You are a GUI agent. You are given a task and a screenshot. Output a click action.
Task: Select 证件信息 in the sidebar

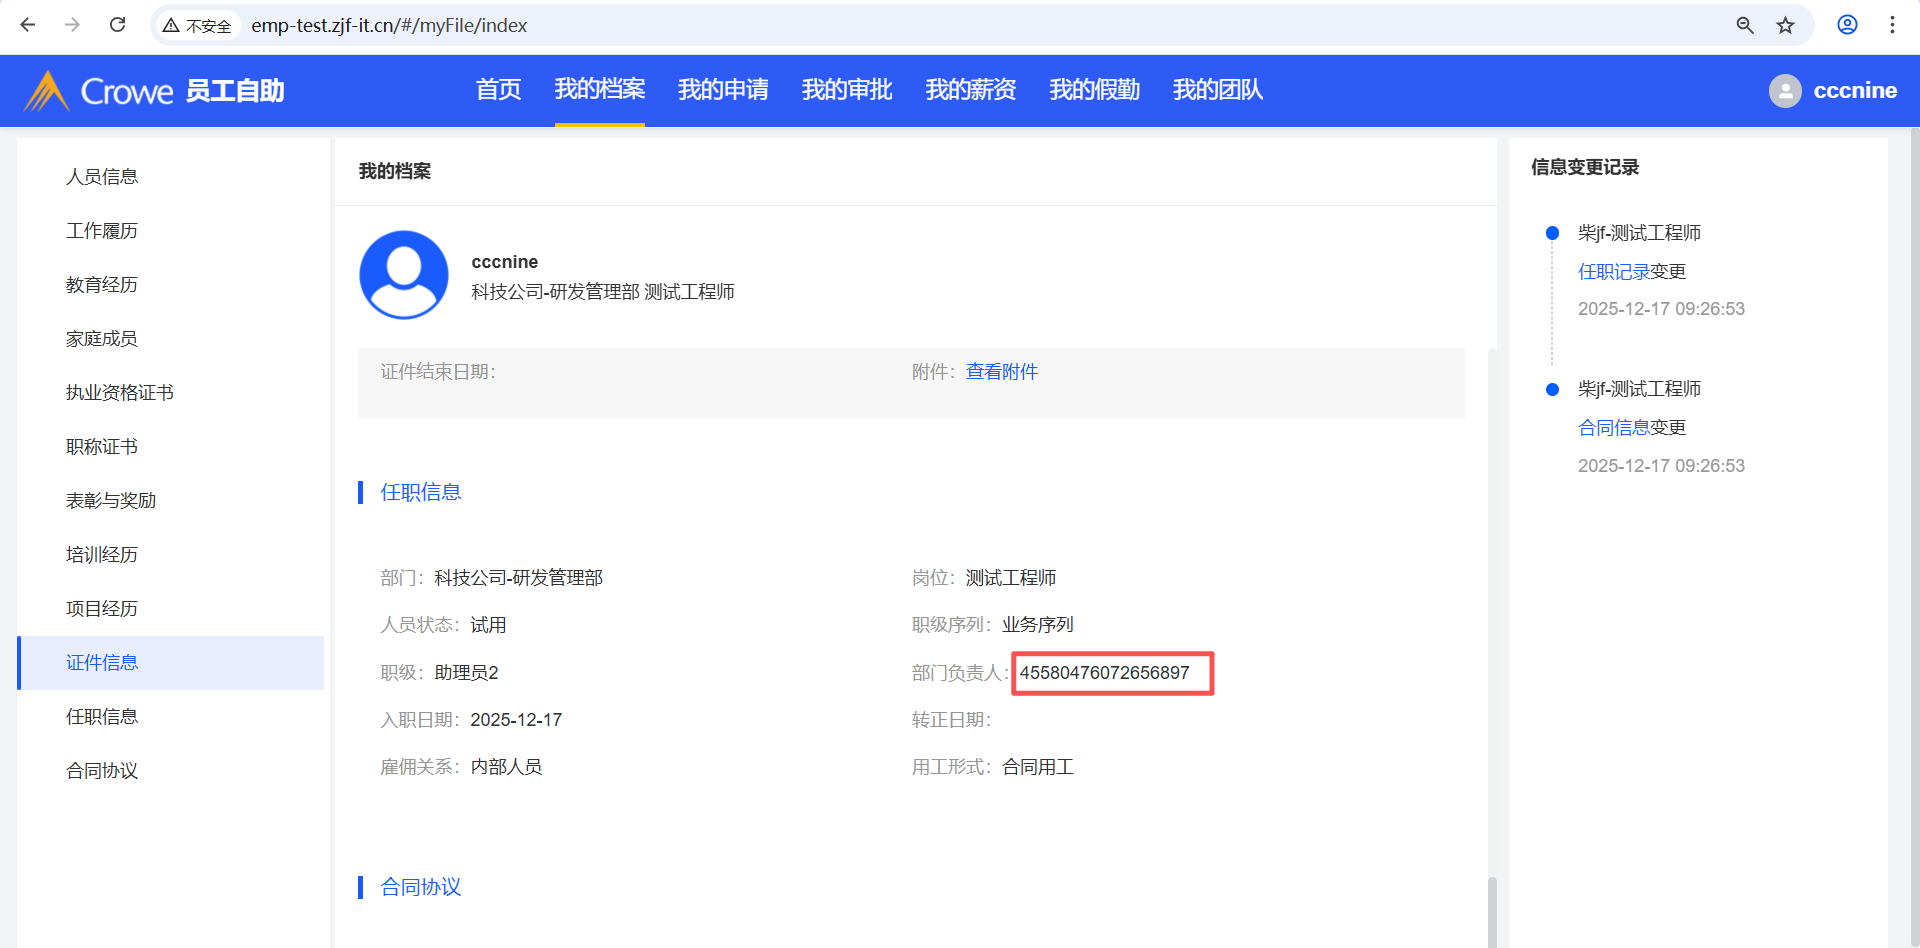(171, 663)
